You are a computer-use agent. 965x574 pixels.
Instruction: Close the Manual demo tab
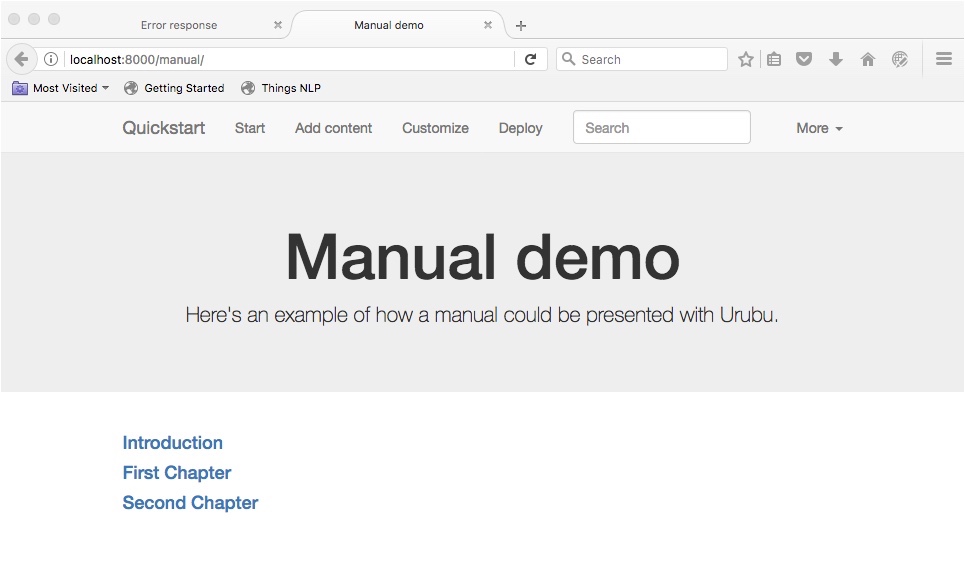(x=487, y=25)
